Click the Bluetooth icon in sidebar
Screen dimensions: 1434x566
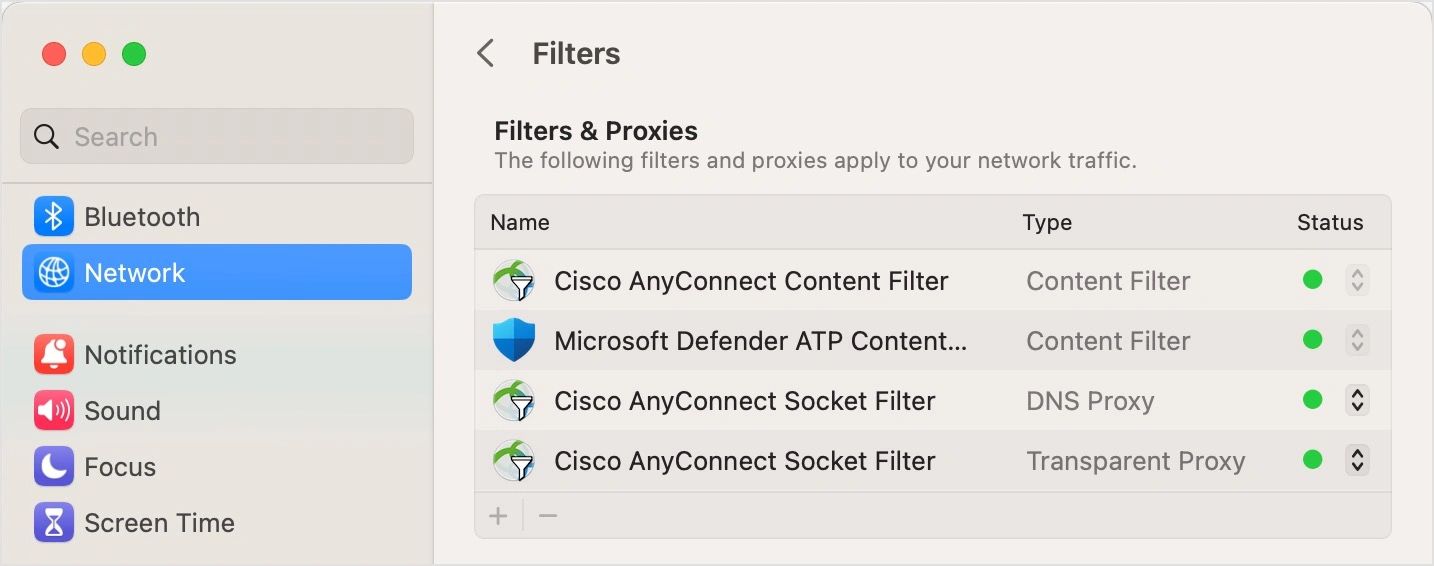(54, 216)
